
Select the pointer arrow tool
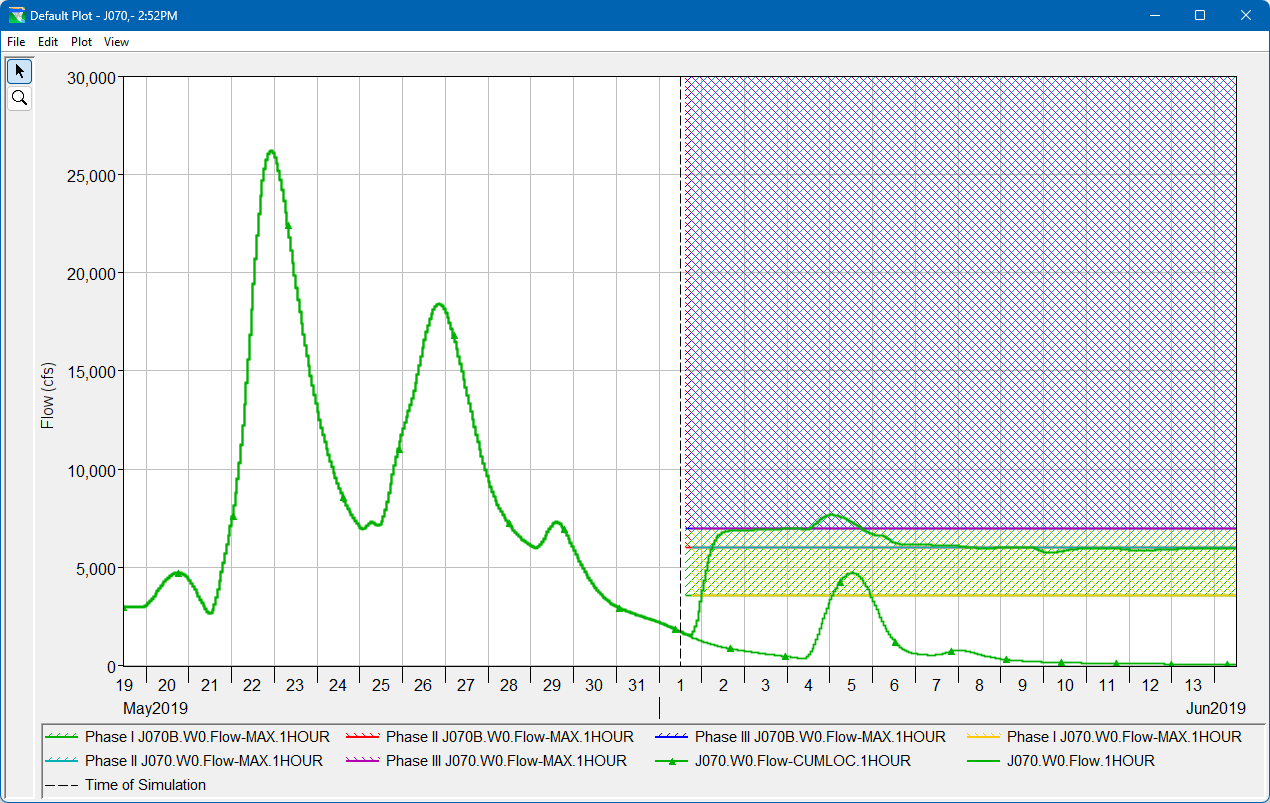click(19, 71)
